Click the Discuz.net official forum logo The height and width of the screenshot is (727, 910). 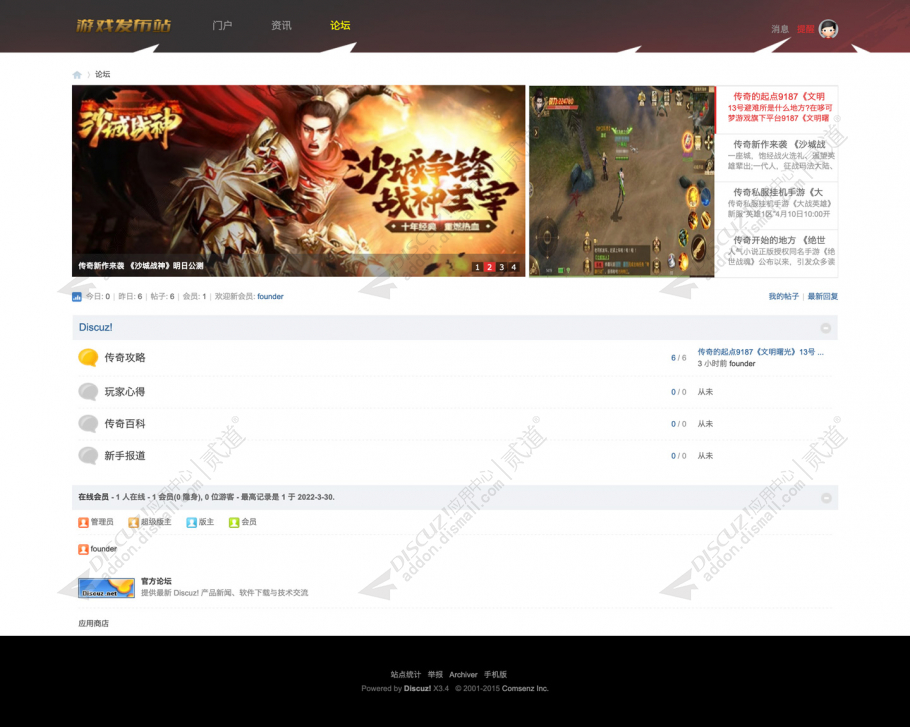(106, 587)
